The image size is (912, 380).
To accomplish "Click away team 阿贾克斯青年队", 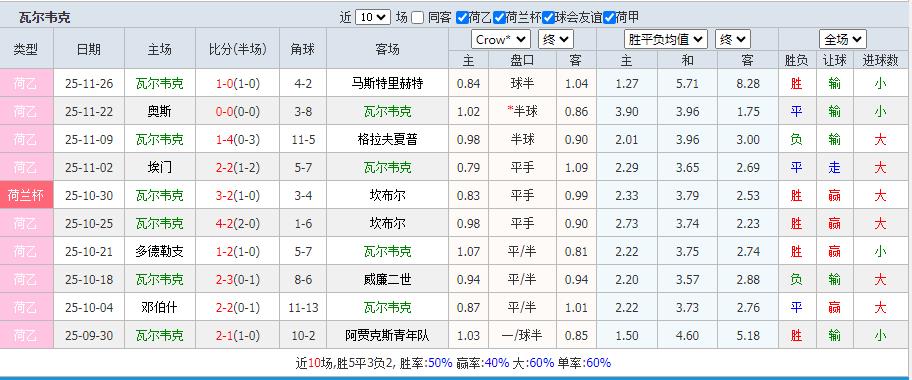I will point(387,335).
